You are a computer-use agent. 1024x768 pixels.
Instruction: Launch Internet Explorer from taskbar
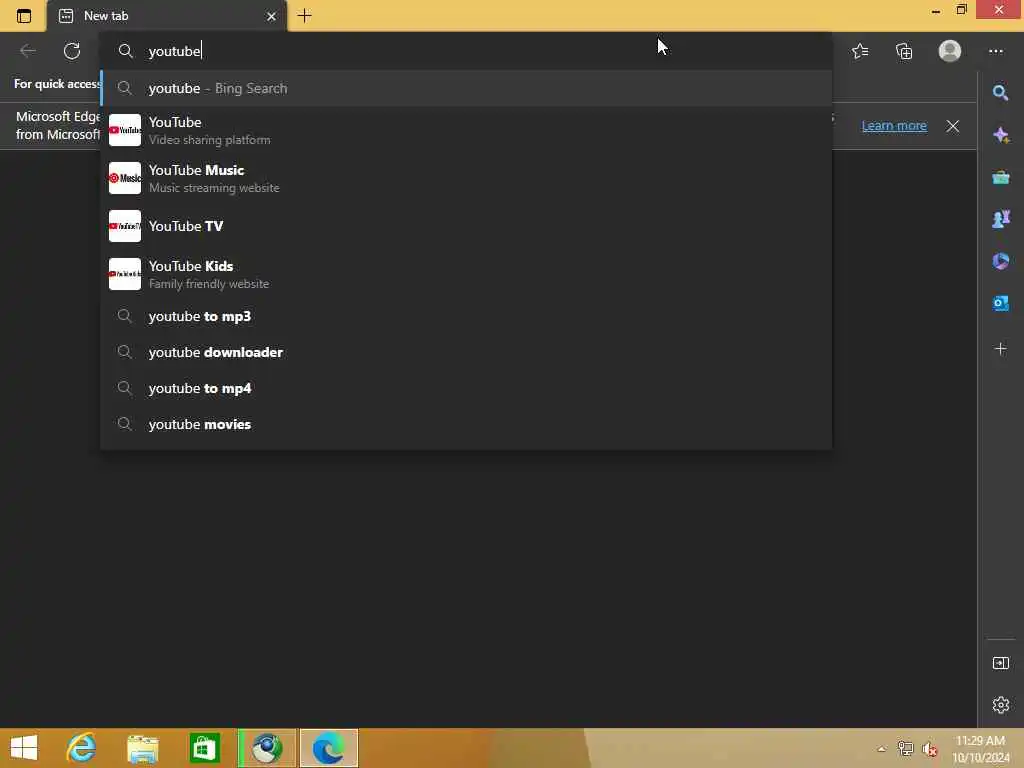coord(82,748)
